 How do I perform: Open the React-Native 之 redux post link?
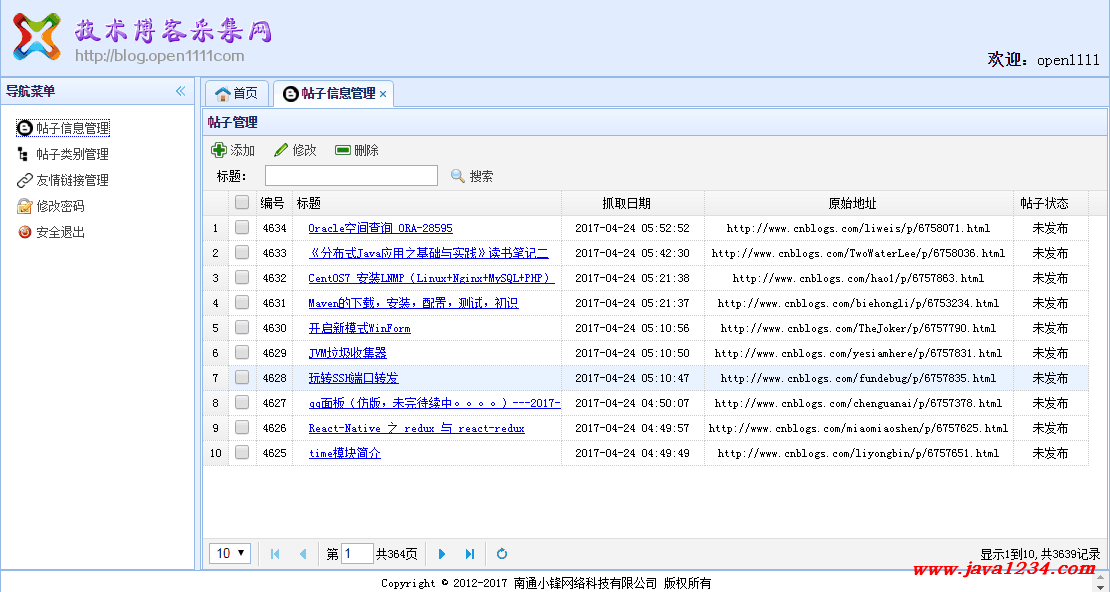[416, 428]
